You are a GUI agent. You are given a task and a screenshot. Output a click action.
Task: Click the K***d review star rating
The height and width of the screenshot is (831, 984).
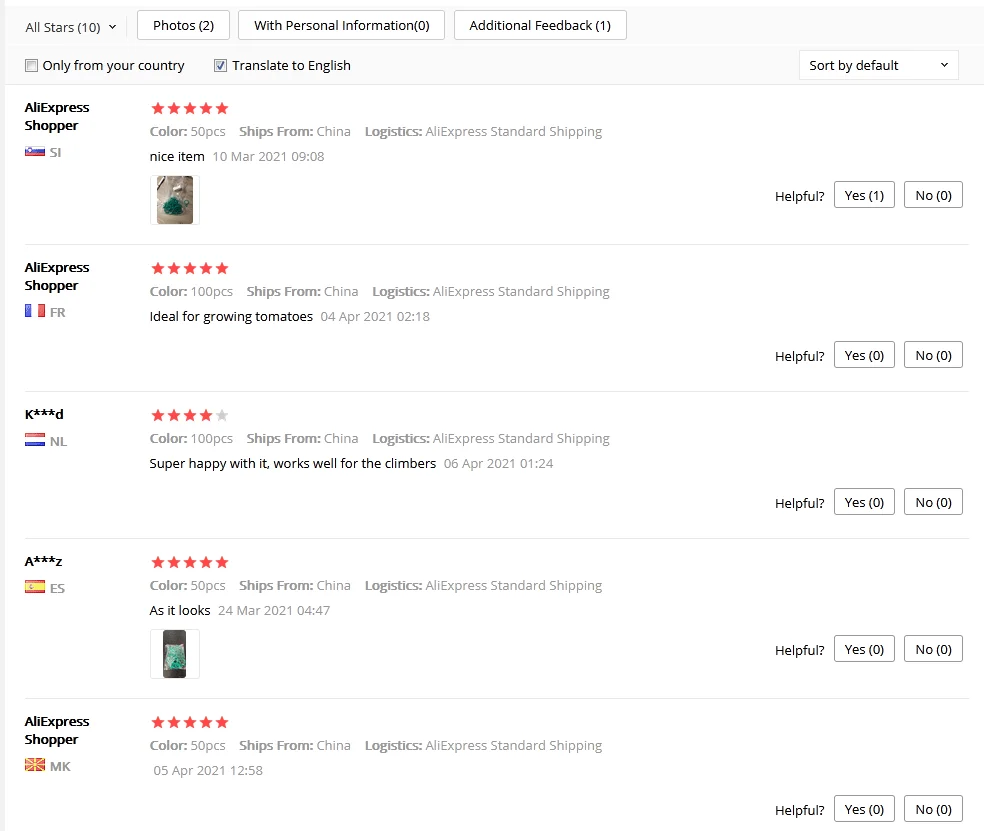[189, 415]
